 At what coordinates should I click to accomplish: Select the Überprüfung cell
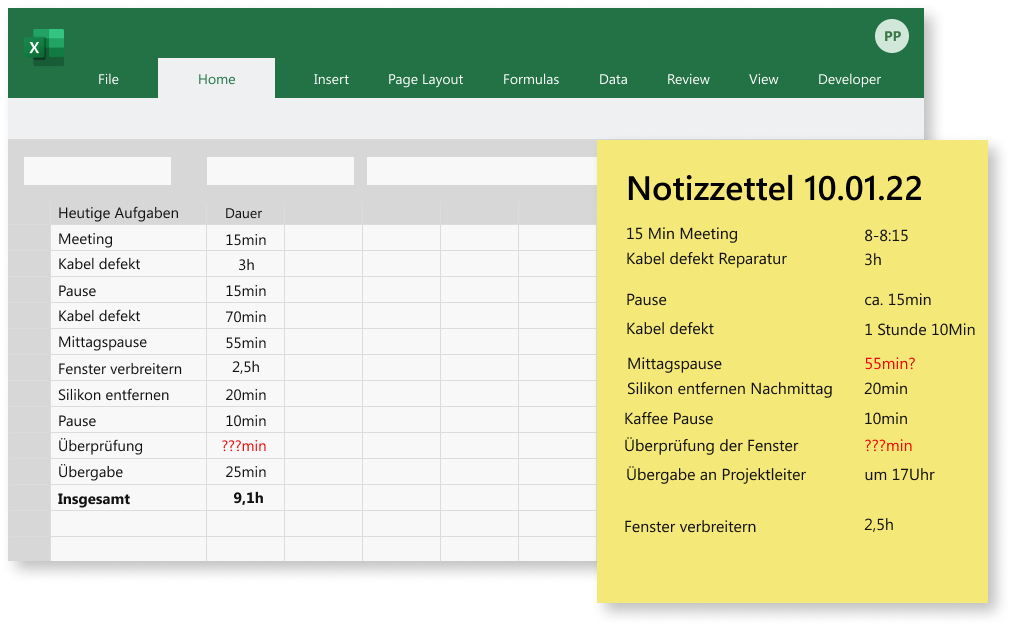(x=128, y=446)
